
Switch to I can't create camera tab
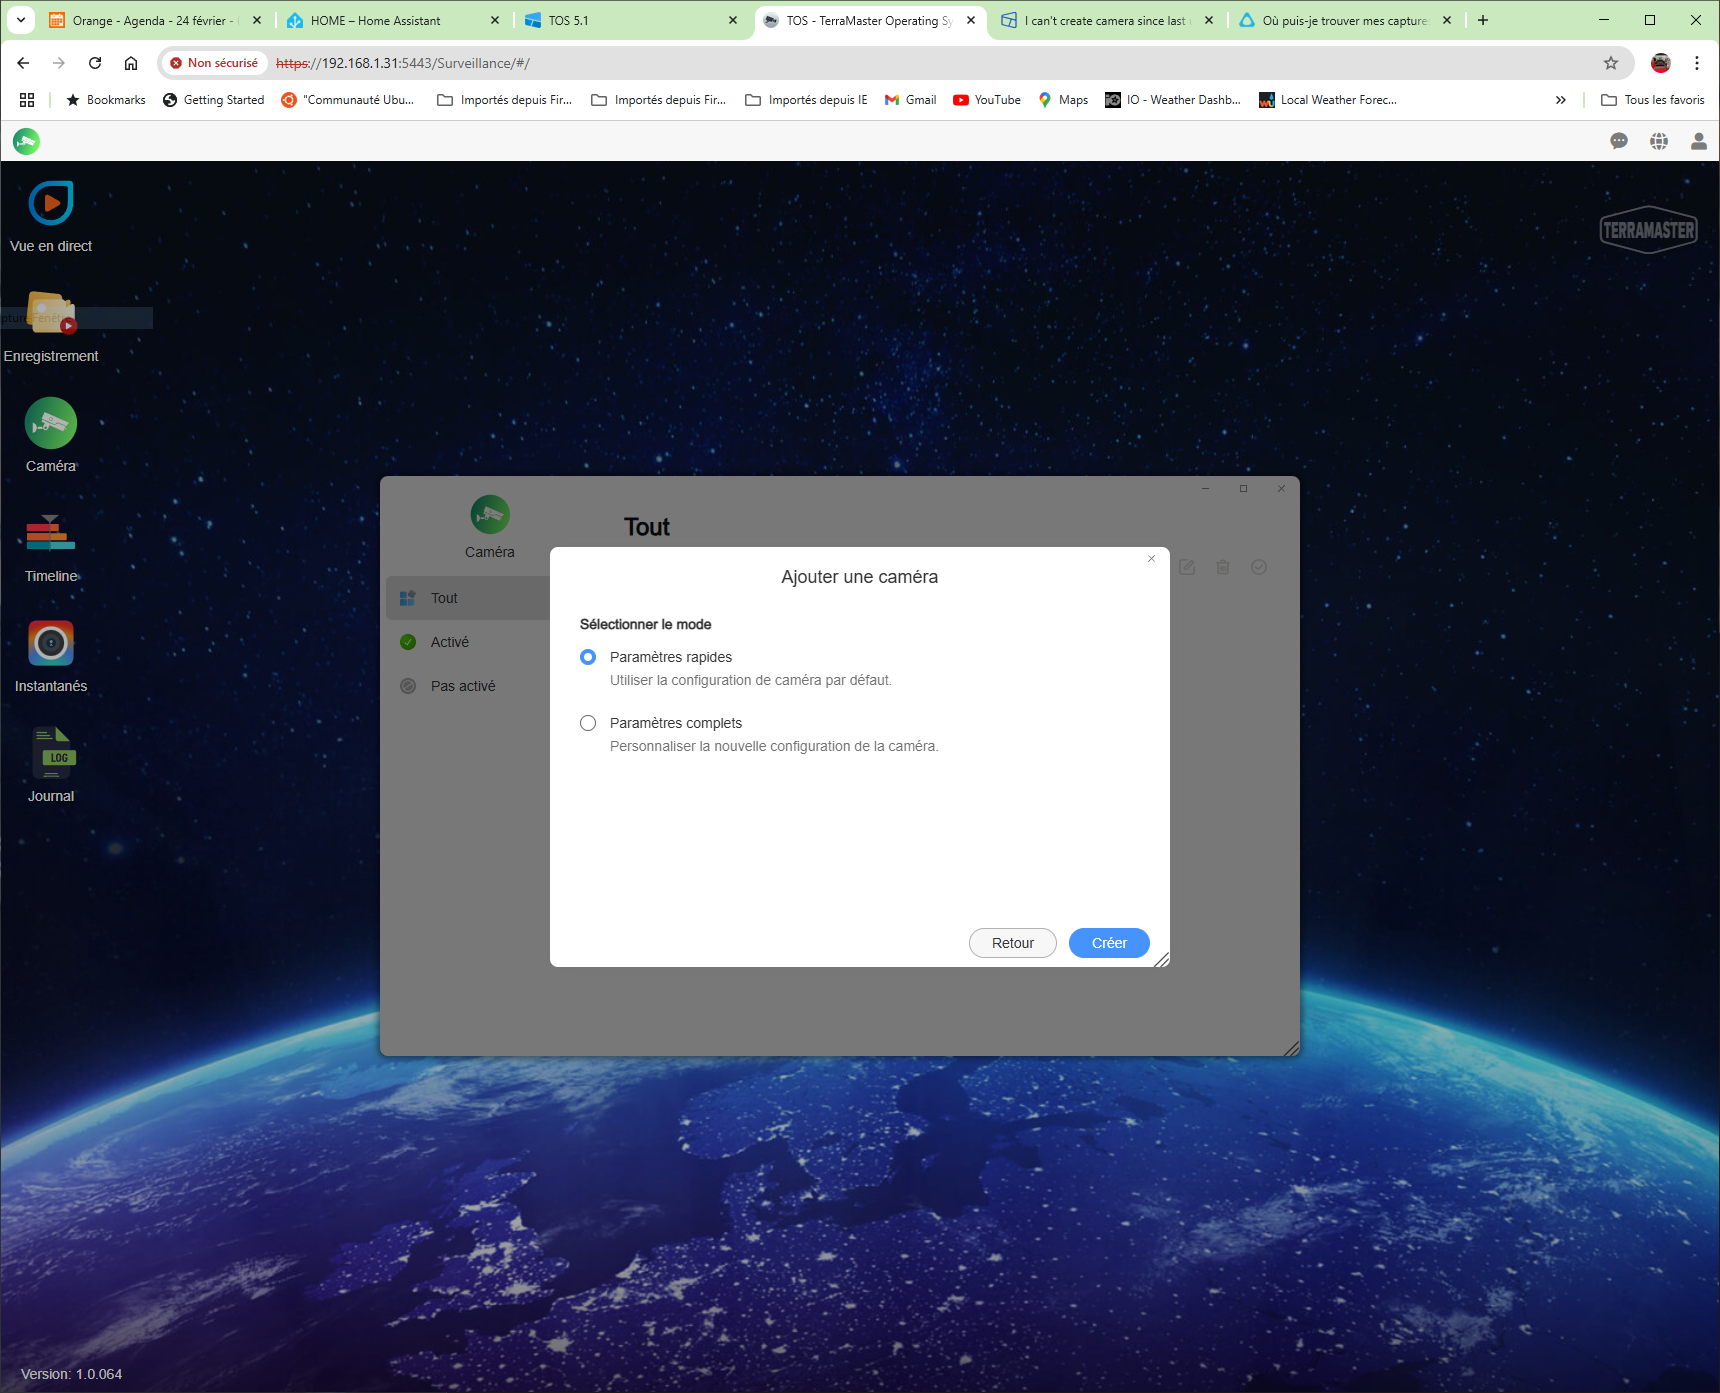(1107, 20)
